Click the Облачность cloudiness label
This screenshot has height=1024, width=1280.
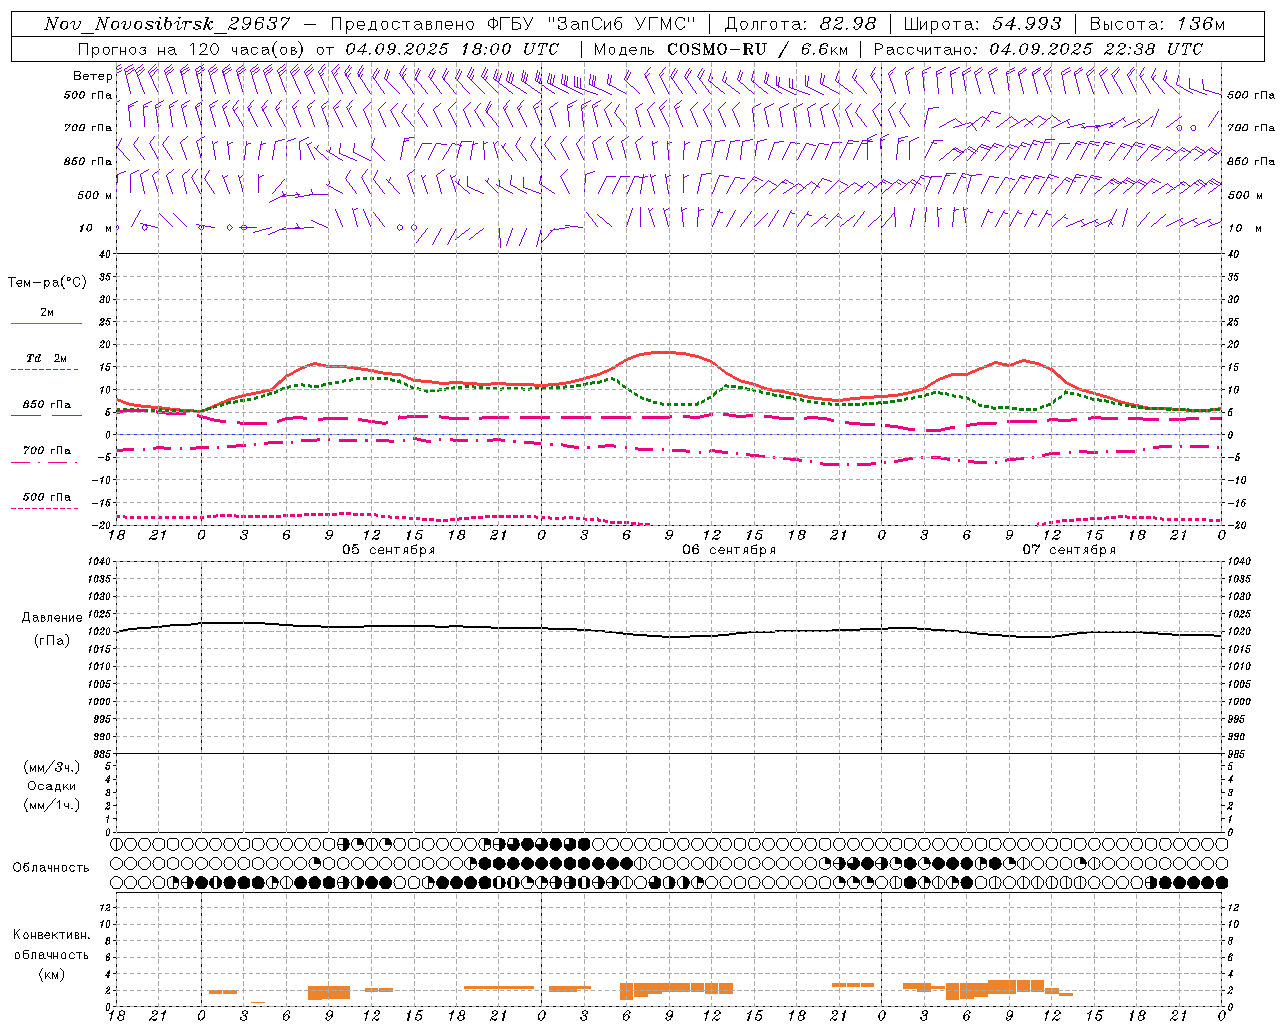pos(51,868)
